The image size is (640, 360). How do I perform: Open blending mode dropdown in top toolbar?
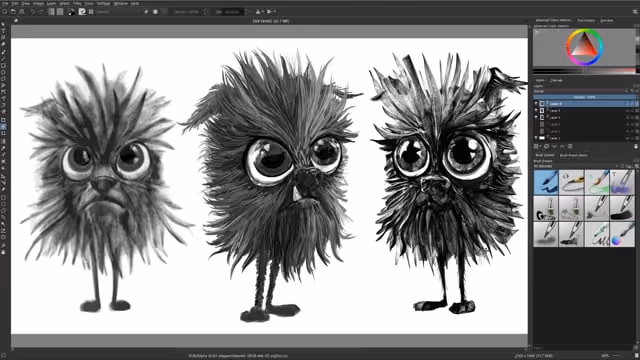(119, 12)
